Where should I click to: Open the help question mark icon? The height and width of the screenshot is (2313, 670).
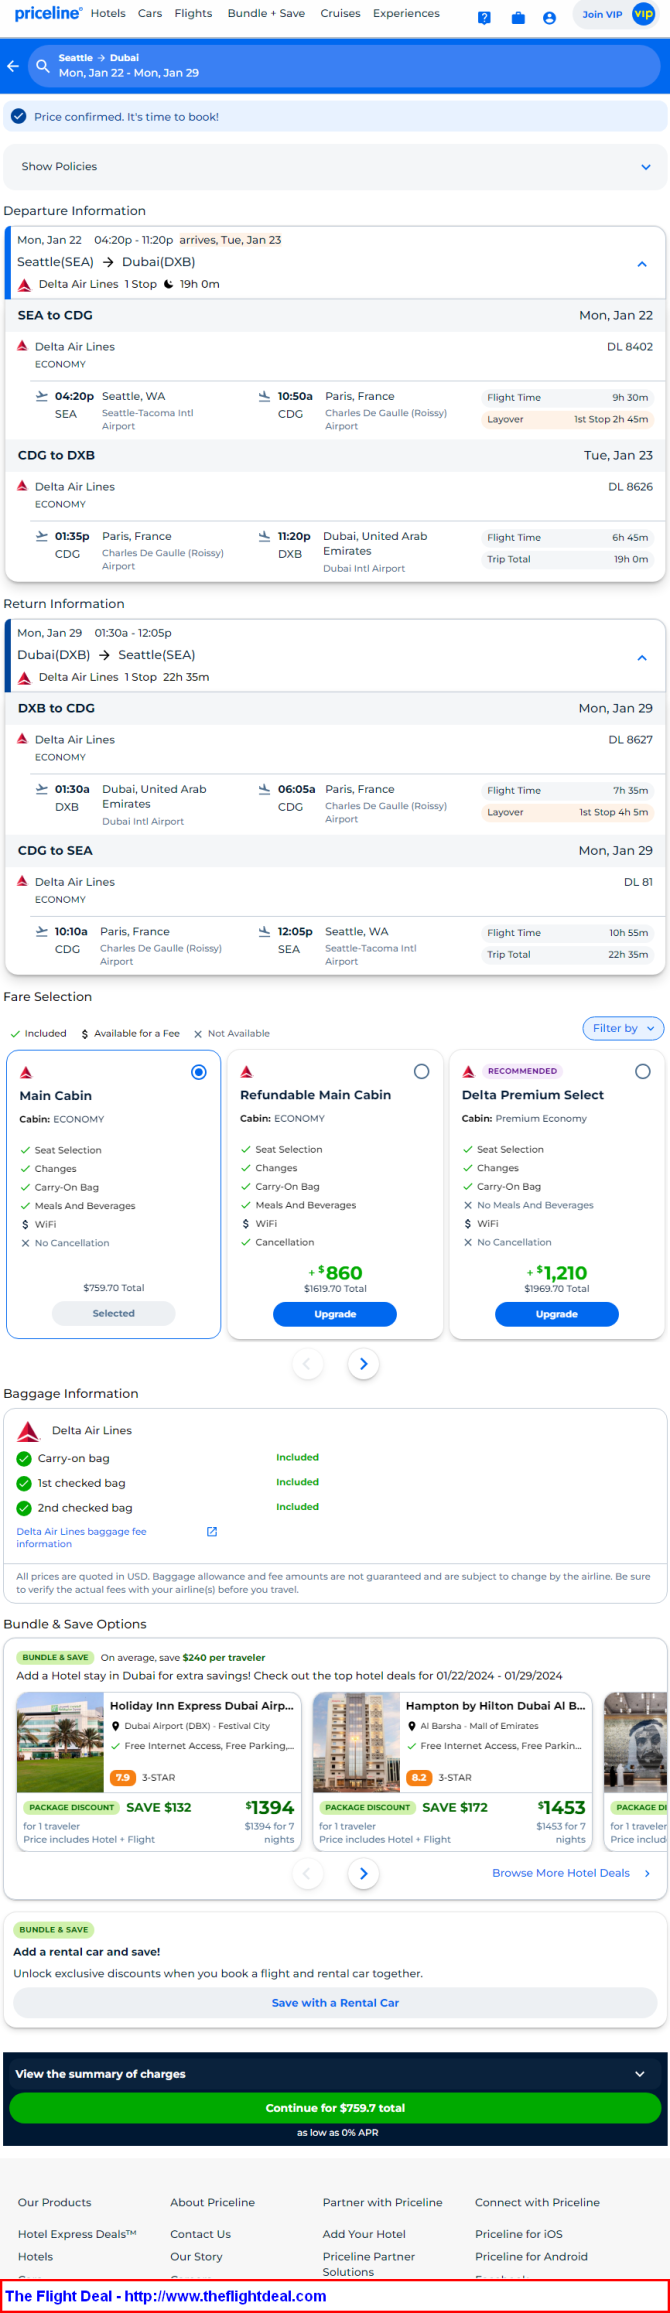484,18
